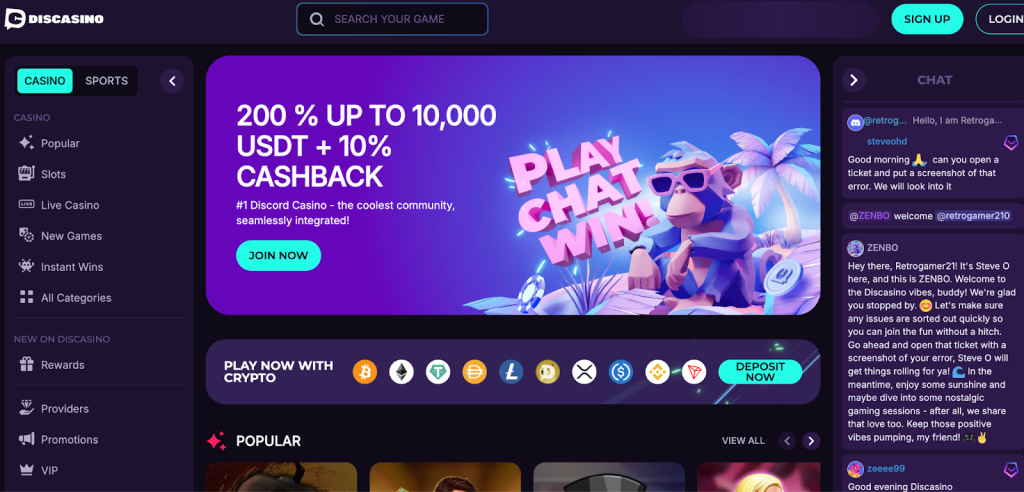1024x492 pixels.
Task: Select the Dogecoin icon
Action: 548,372
